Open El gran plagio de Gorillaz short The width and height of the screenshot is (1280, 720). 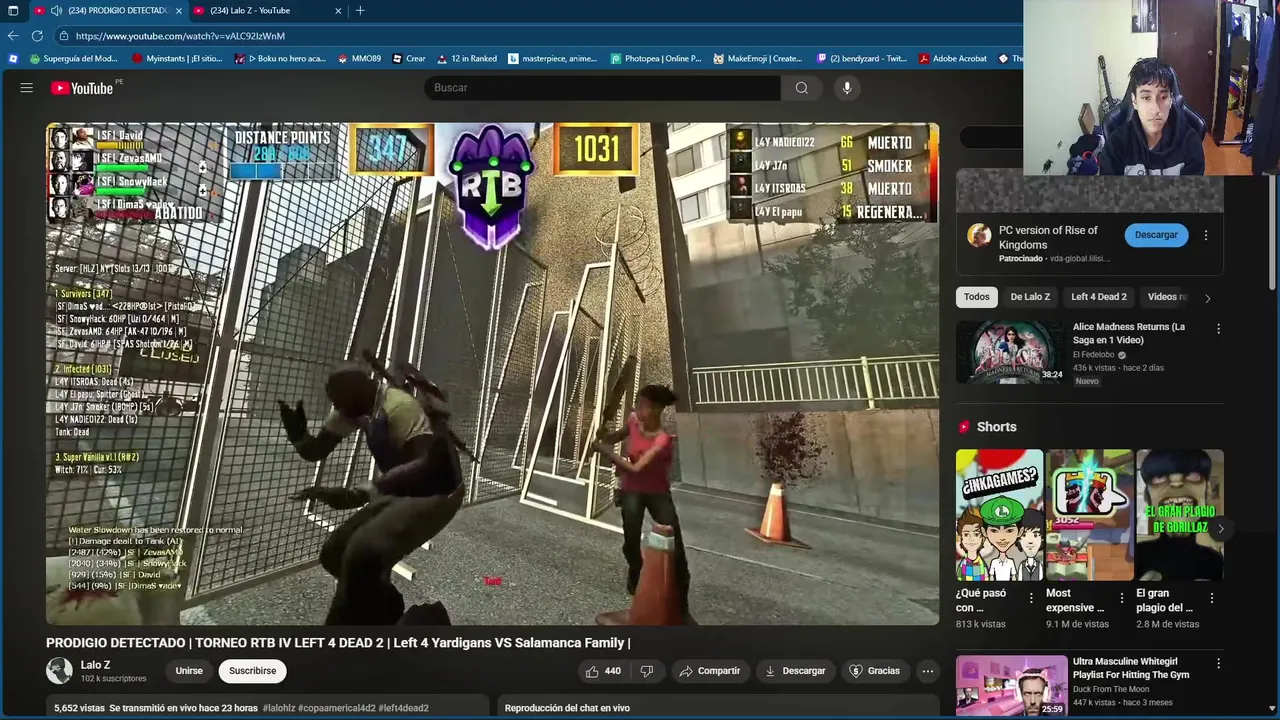[1180, 515]
